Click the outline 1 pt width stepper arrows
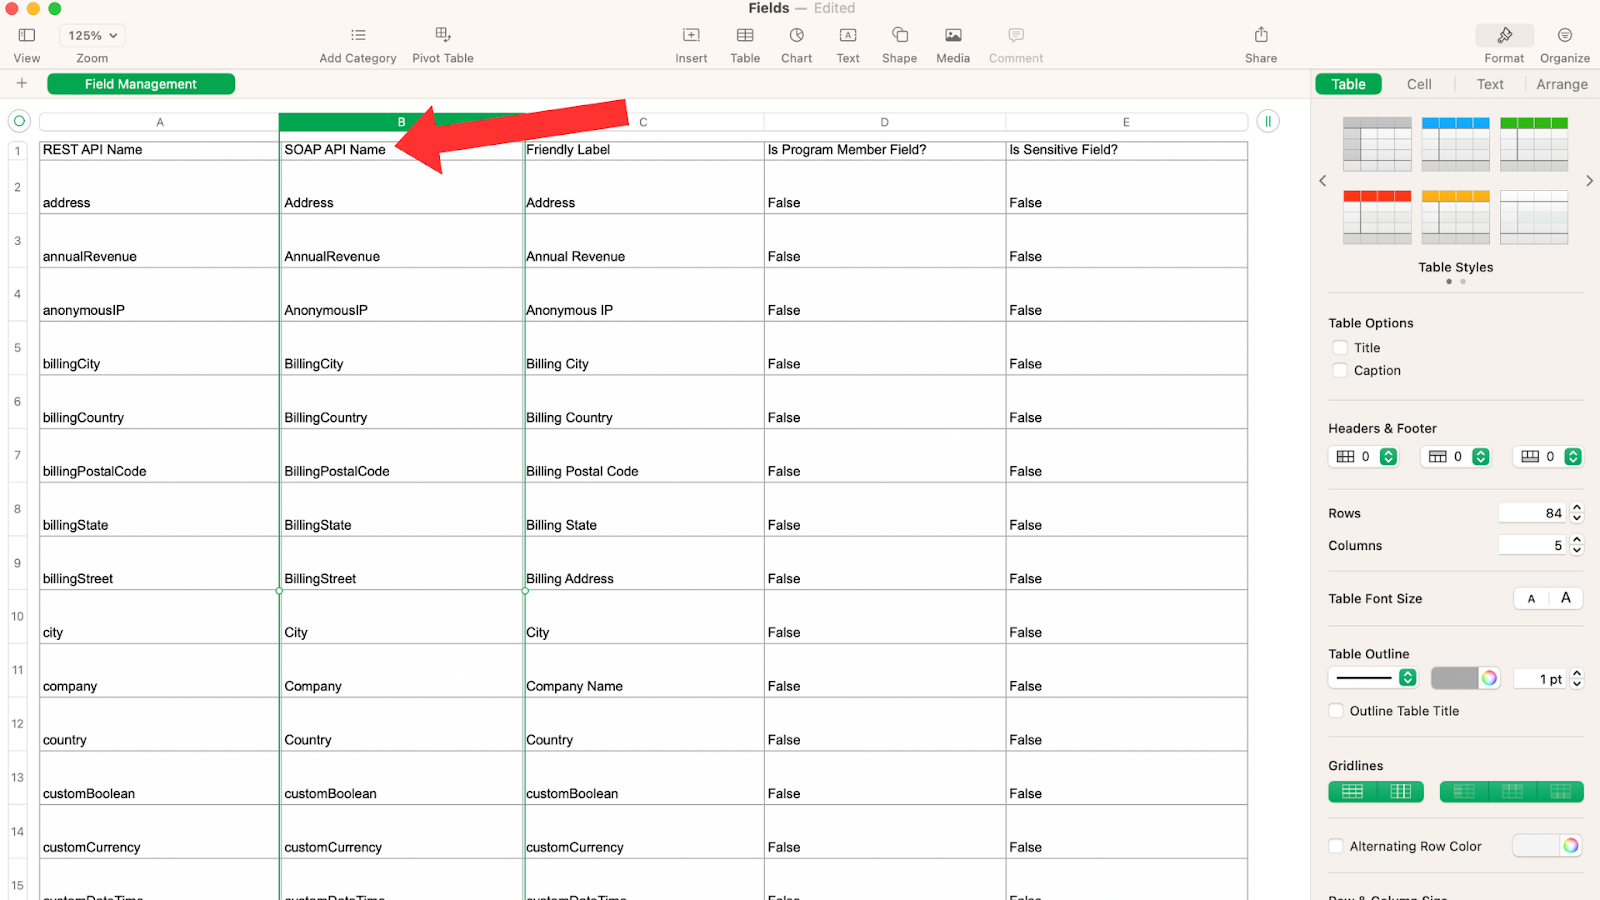Image resolution: width=1600 pixels, height=900 pixels. click(x=1577, y=678)
